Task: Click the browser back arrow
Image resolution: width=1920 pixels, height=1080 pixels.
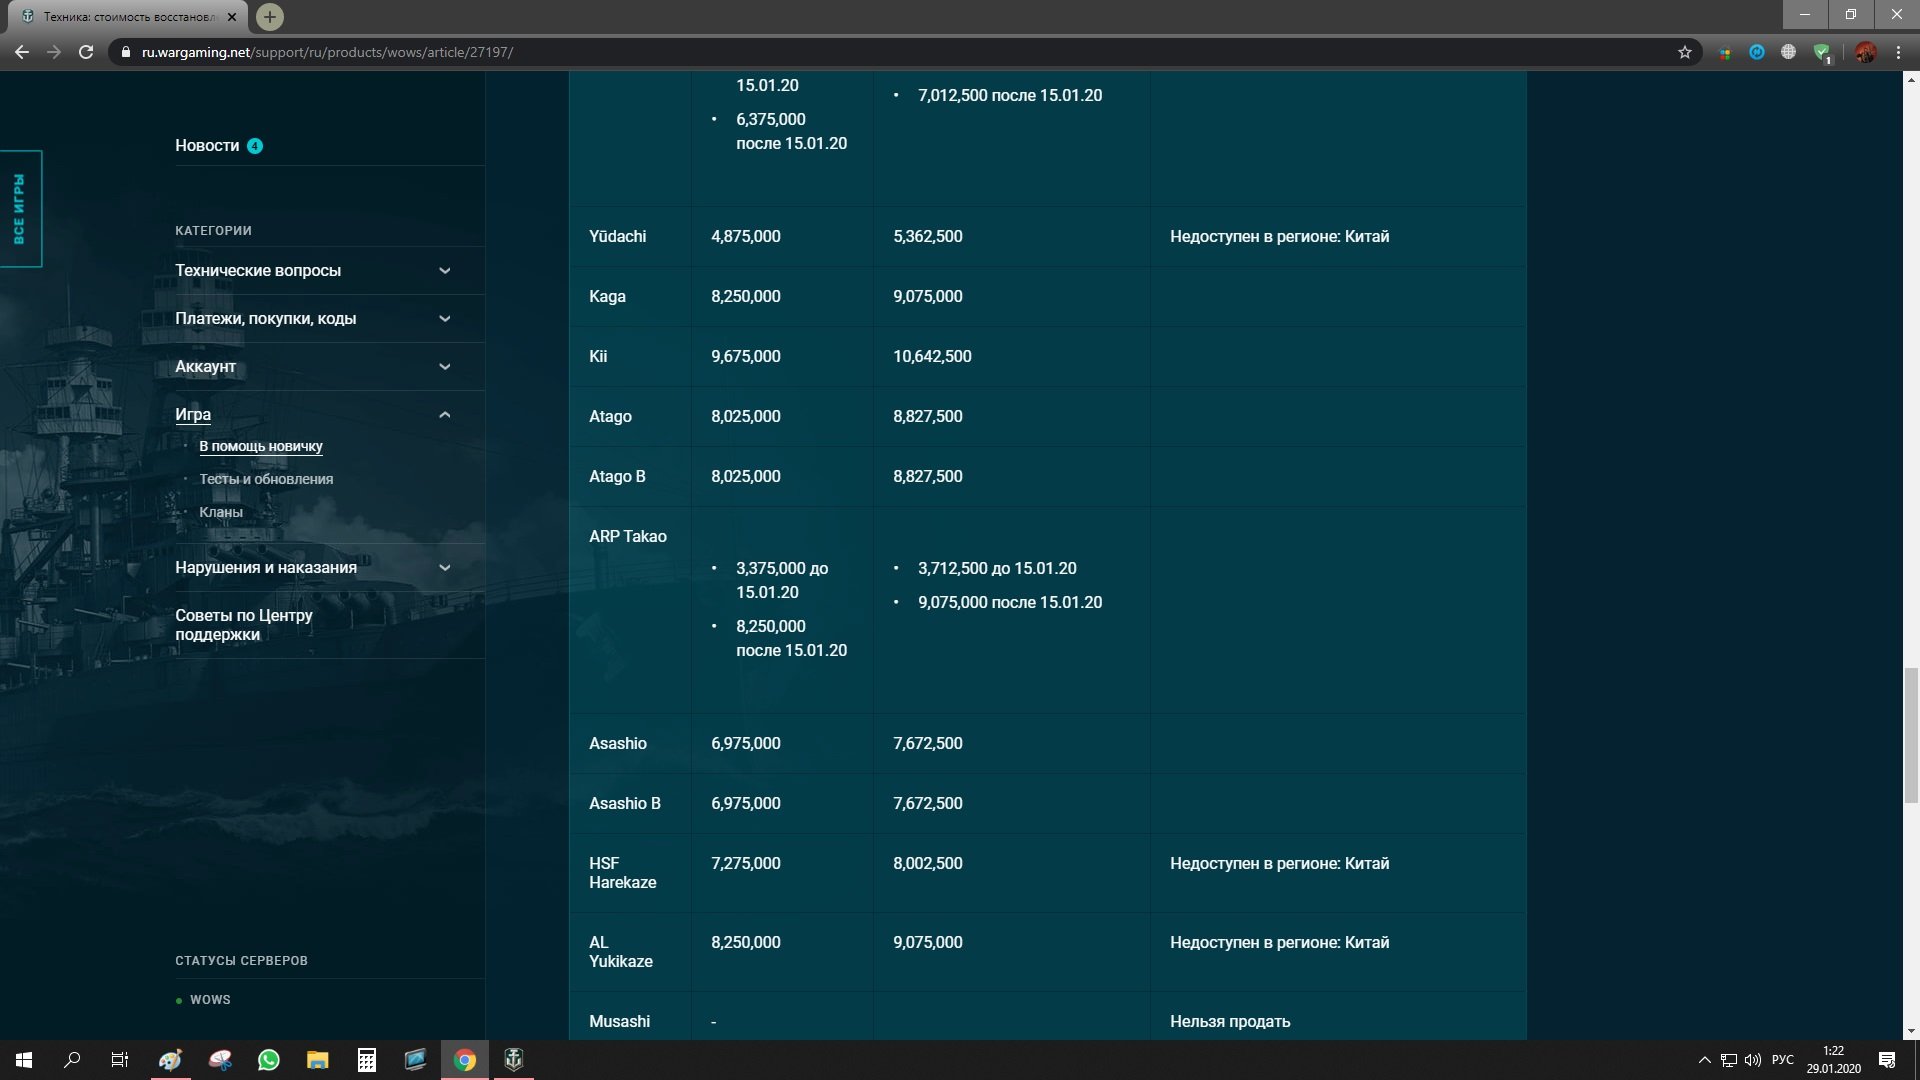Action: pyautogui.click(x=22, y=52)
